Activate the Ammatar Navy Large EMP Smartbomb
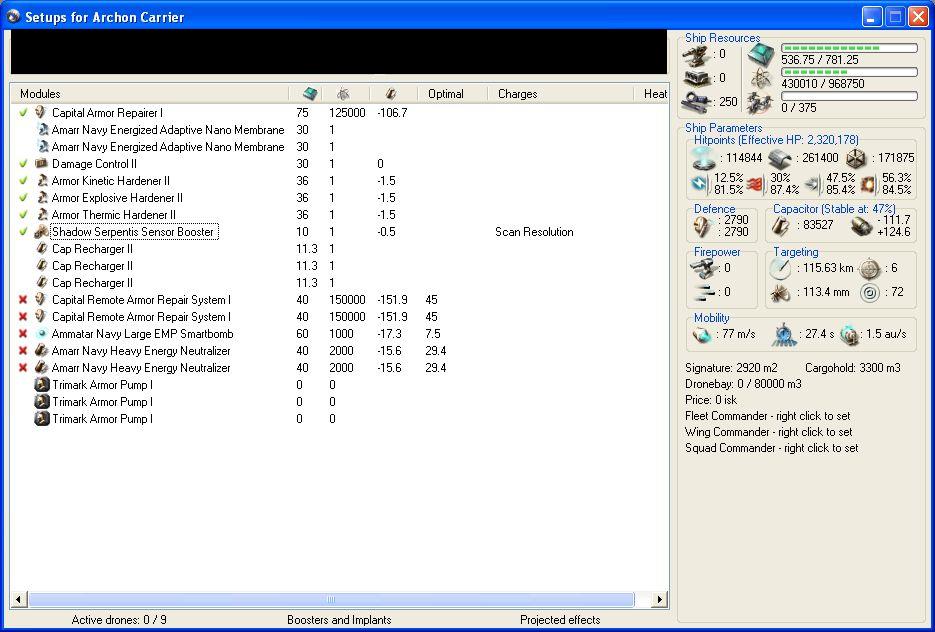Image resolution: width=935 pixels, height=632 pixels. pos(23,334)
